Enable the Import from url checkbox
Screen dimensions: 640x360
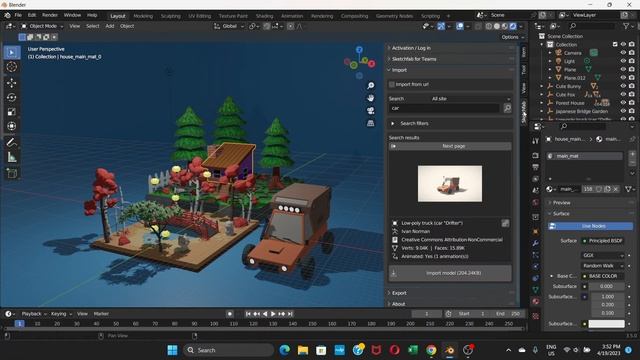pos(392,84)
